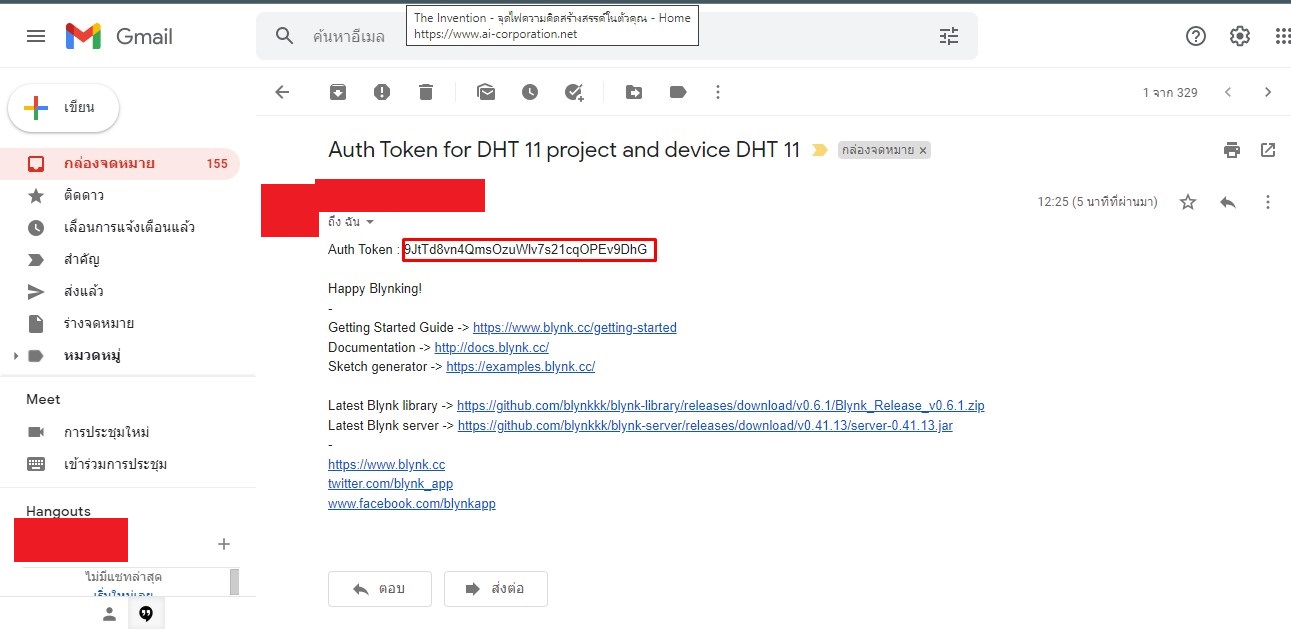Open the Snoozed folder
The image size is (1291, 629).
tap(120, 227)
